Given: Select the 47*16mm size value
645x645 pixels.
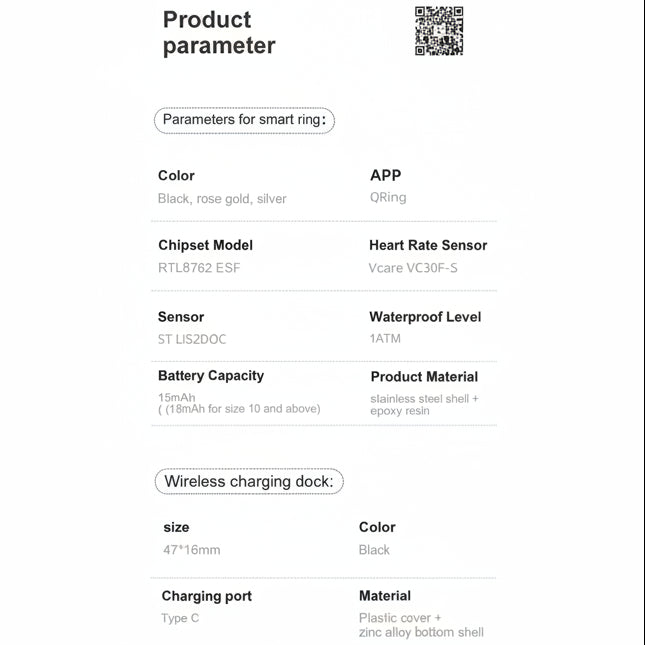Looking at the screenshot, I should [x=191, y=549].
